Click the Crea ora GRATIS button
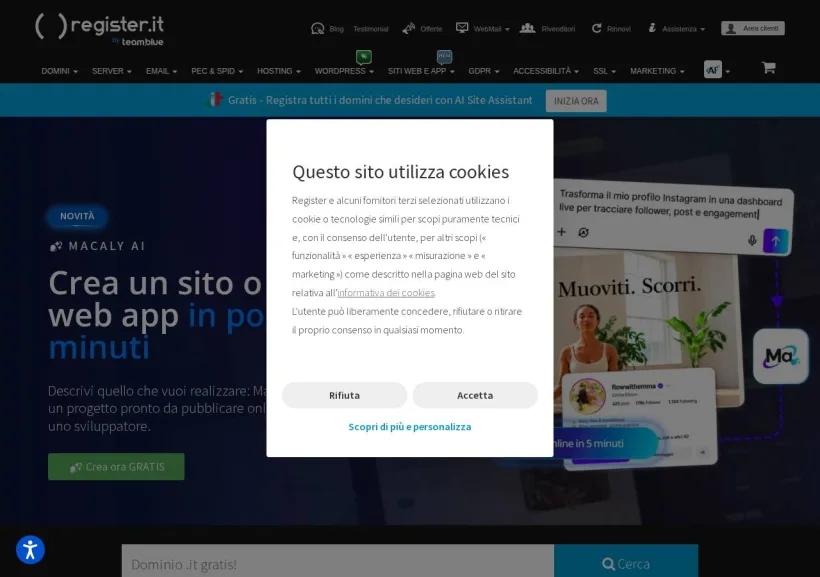Screen dimensions: 820x577 tap(116, 467)
